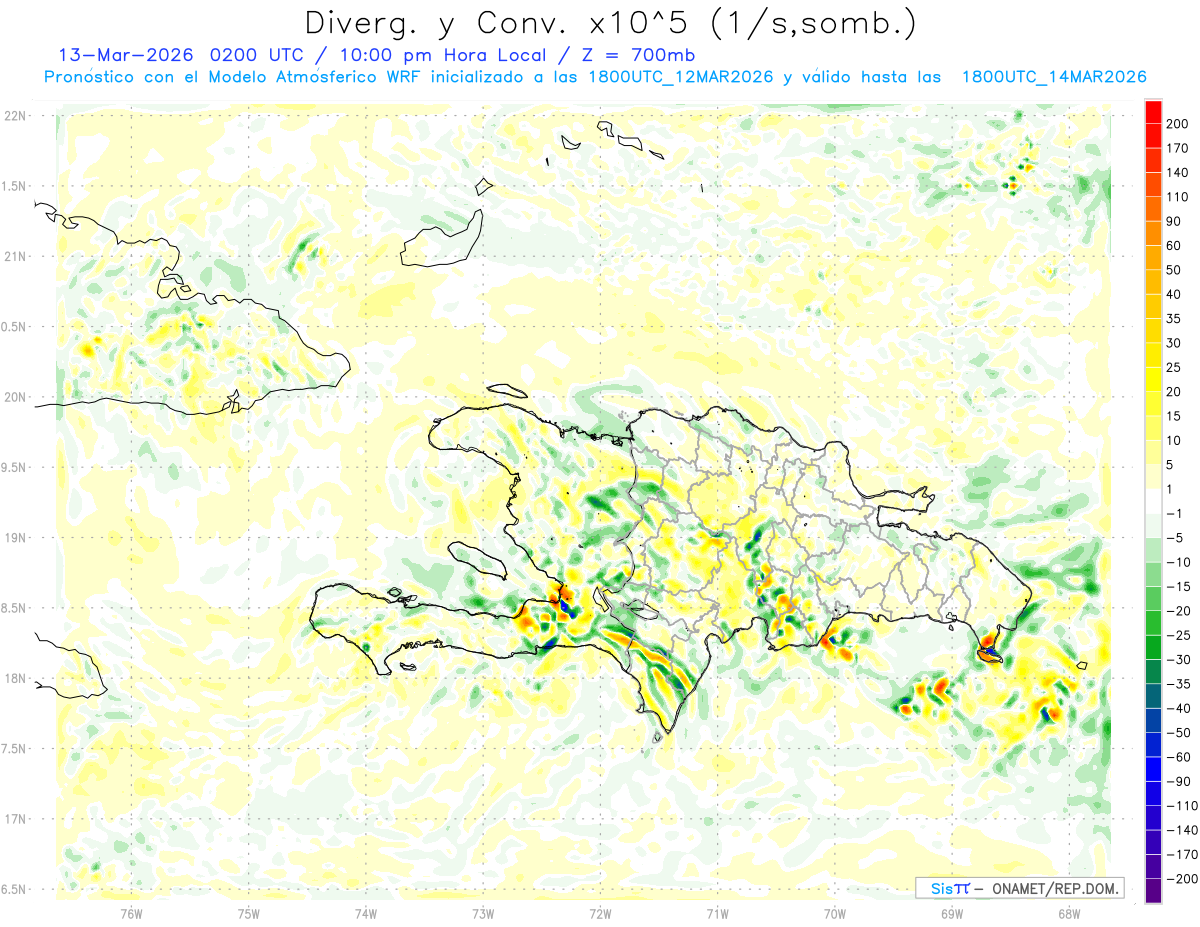Click the -170 colorbar label
Image resolution: width=1200 pixels, height=927 pixels.
1182,854
